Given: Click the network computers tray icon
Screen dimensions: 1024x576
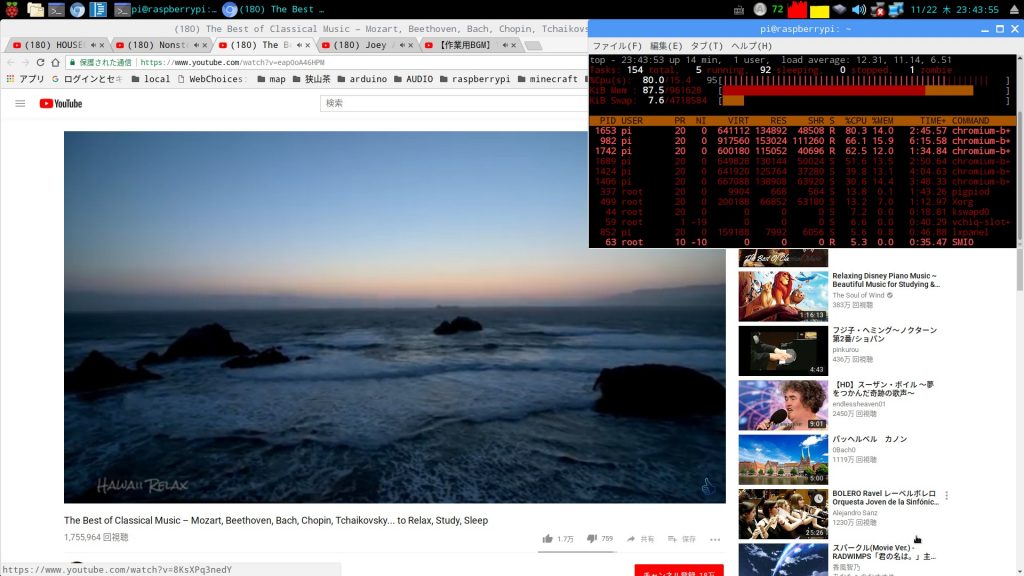Looking at the screenshot, I should tap(896, 9).
